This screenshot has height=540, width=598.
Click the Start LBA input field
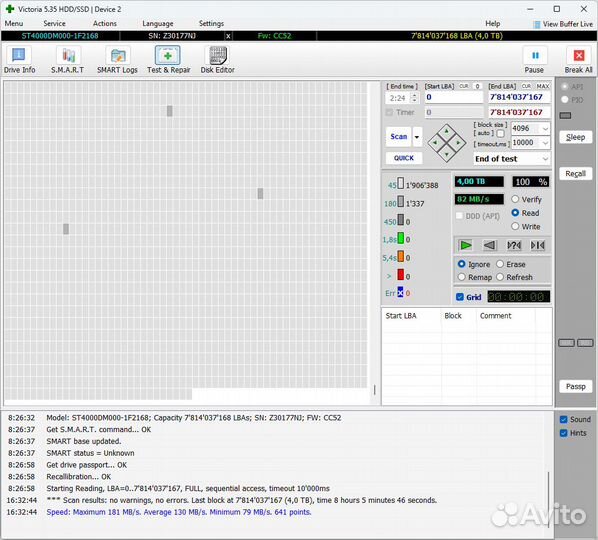(x=454, y=97)
